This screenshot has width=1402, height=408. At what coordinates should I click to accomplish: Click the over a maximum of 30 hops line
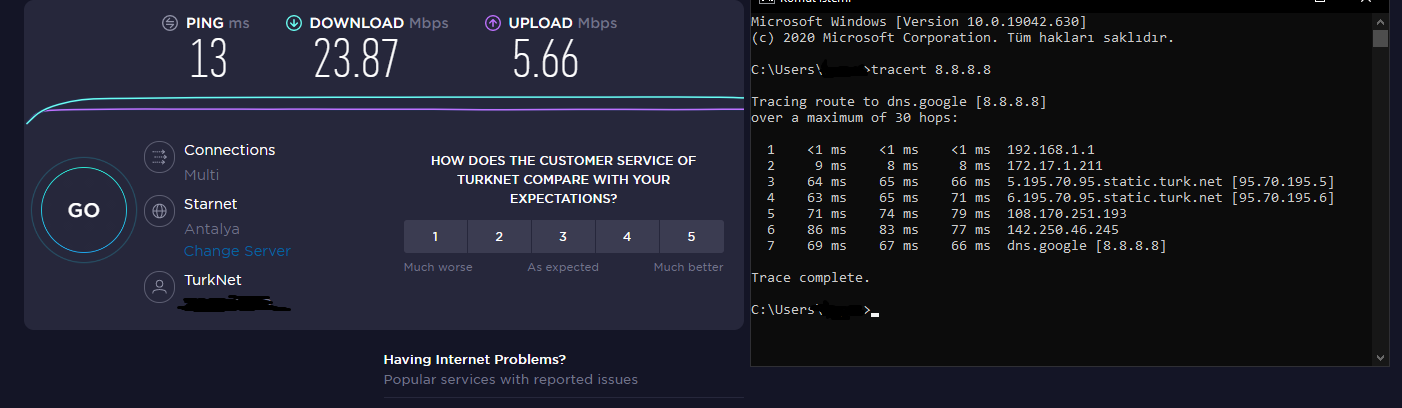[855, 117]
